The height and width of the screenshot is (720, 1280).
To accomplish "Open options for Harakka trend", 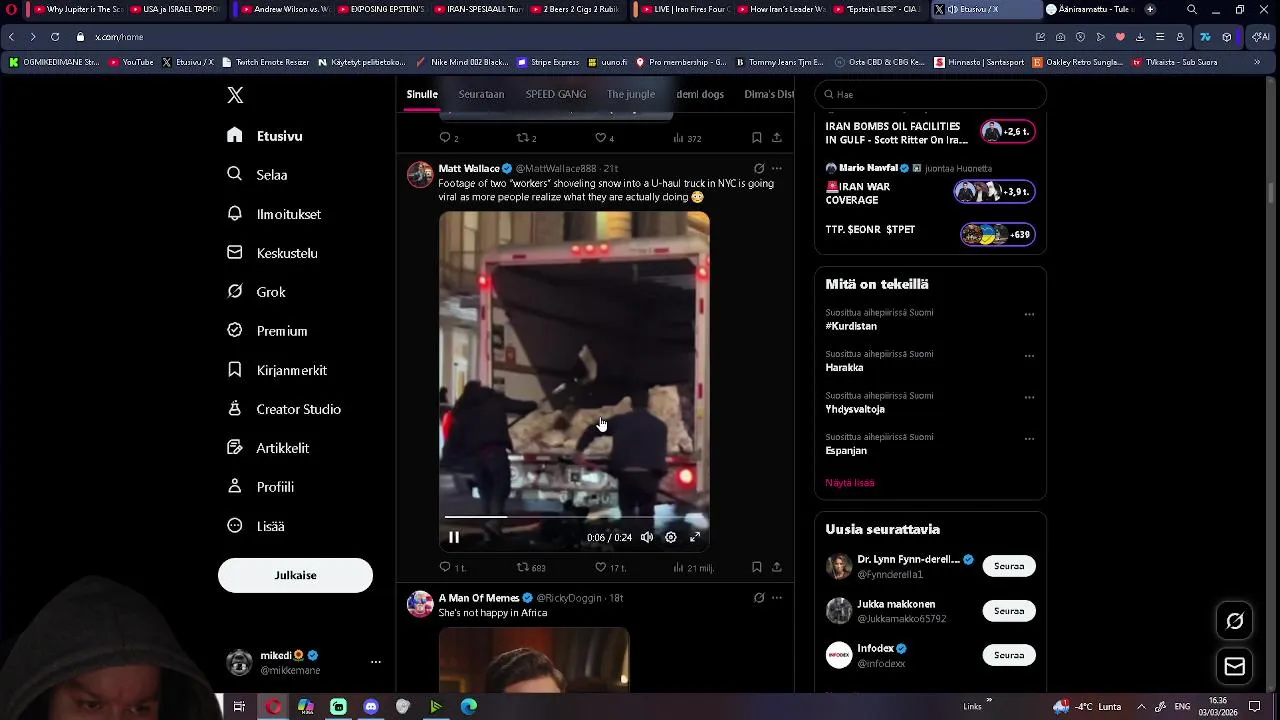I will (1029, 356).
